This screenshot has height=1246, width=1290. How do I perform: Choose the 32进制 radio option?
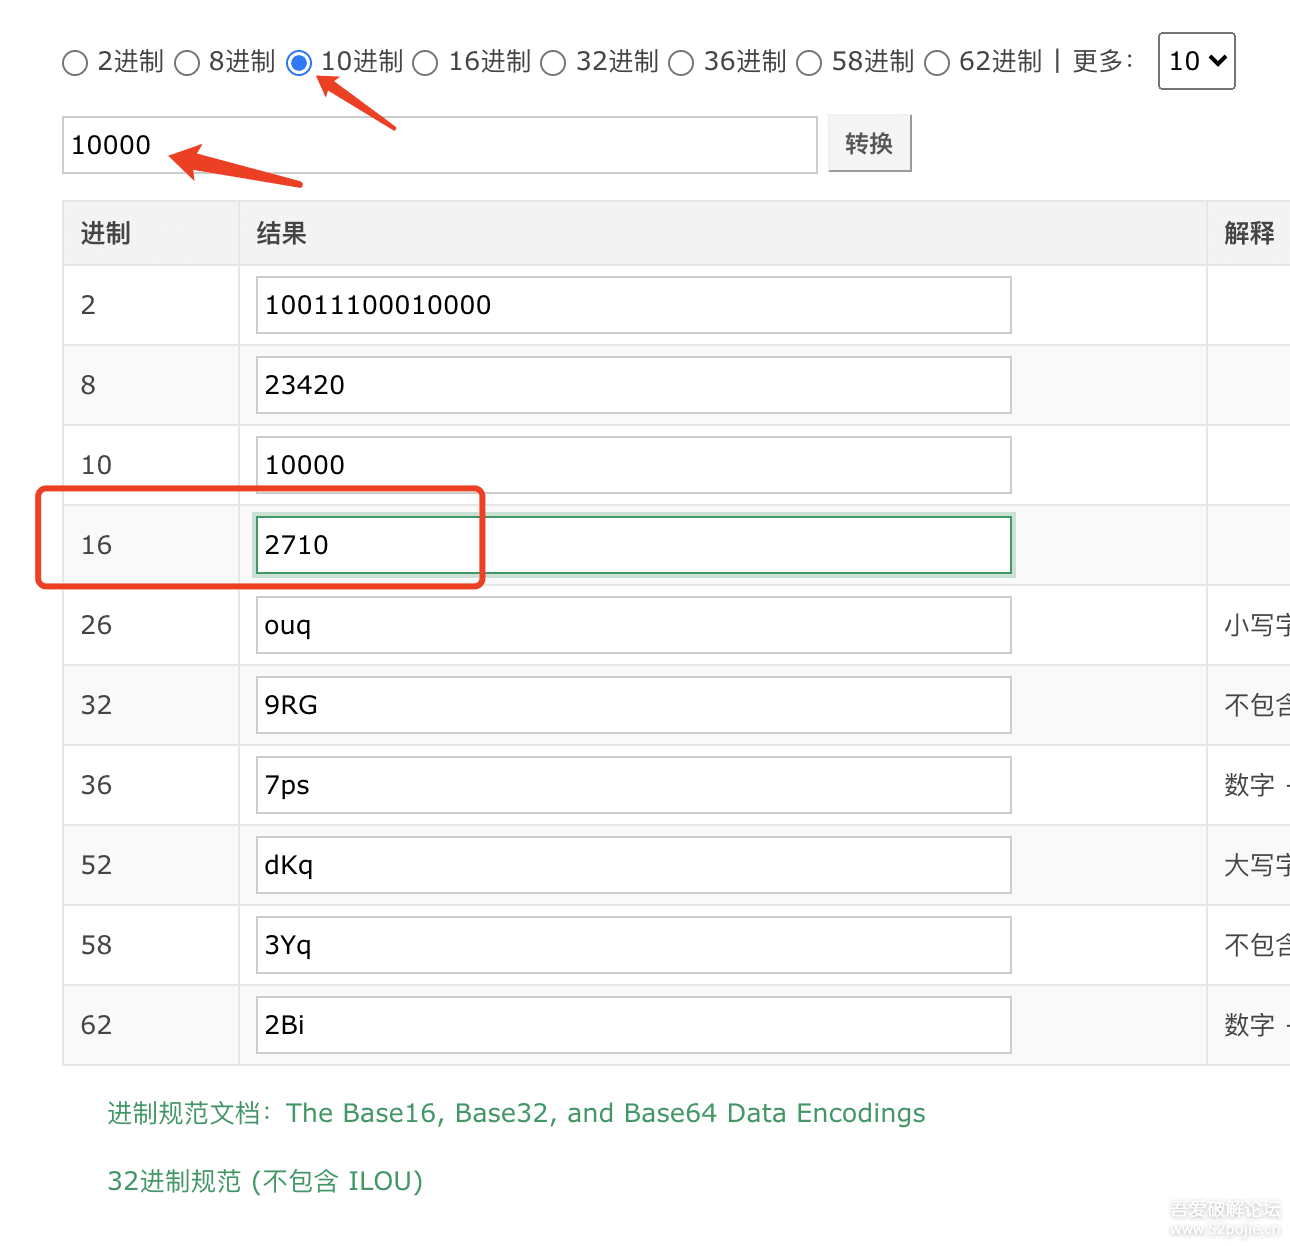coord(553,63)
